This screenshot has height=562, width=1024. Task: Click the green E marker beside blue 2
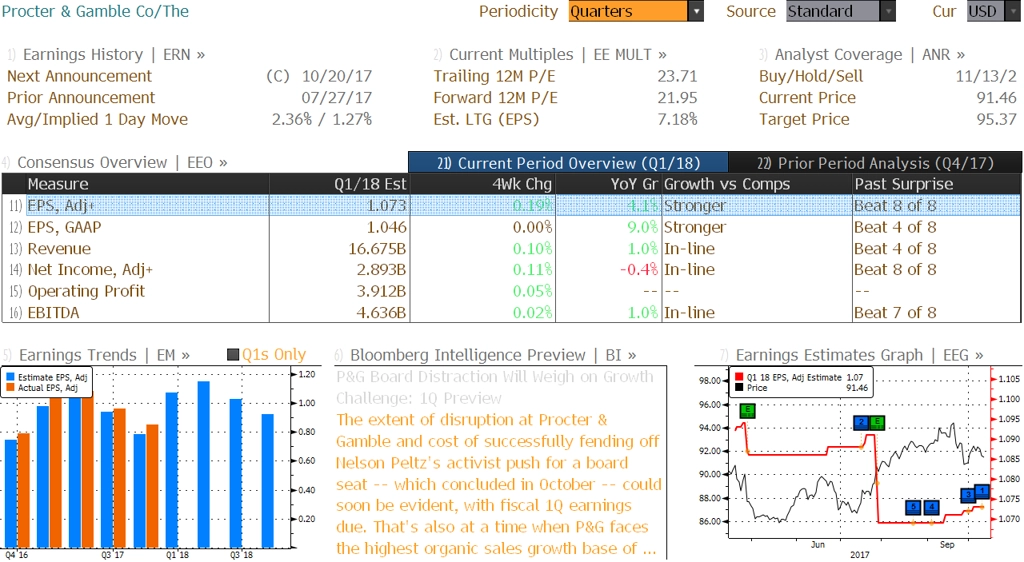[x=877, y=422]
